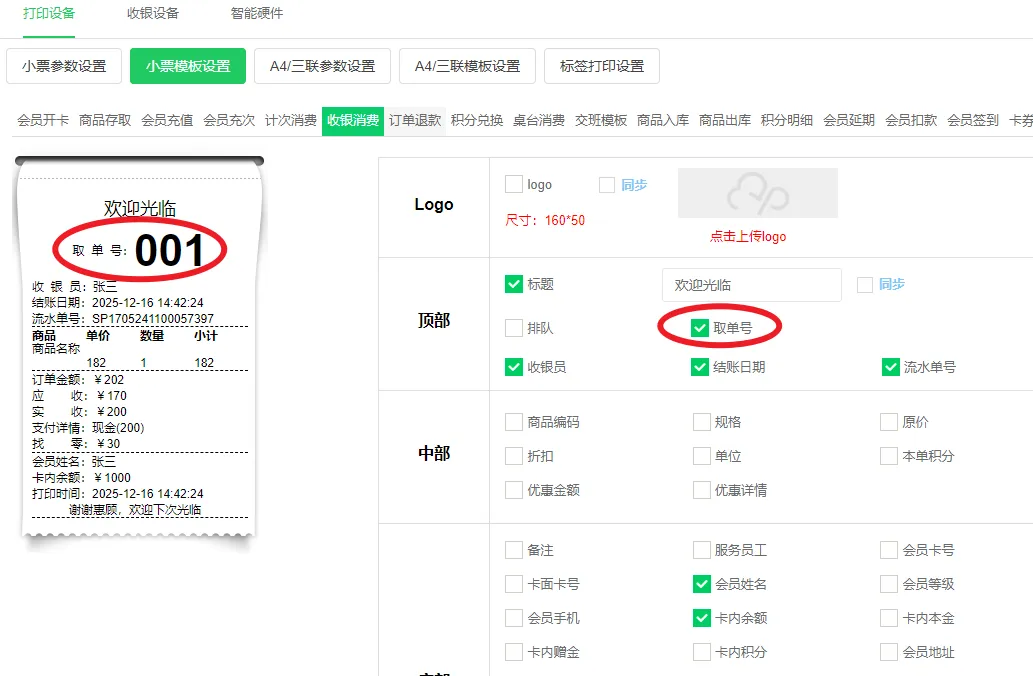This screenshot has width=1033, height=676.
Task: Toggle the 结账日期 checkbox
Action: [x=700, y=367]
